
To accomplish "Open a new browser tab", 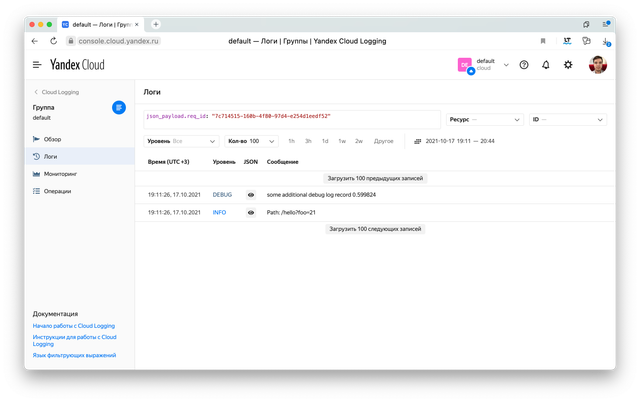I will coord(156,24).
